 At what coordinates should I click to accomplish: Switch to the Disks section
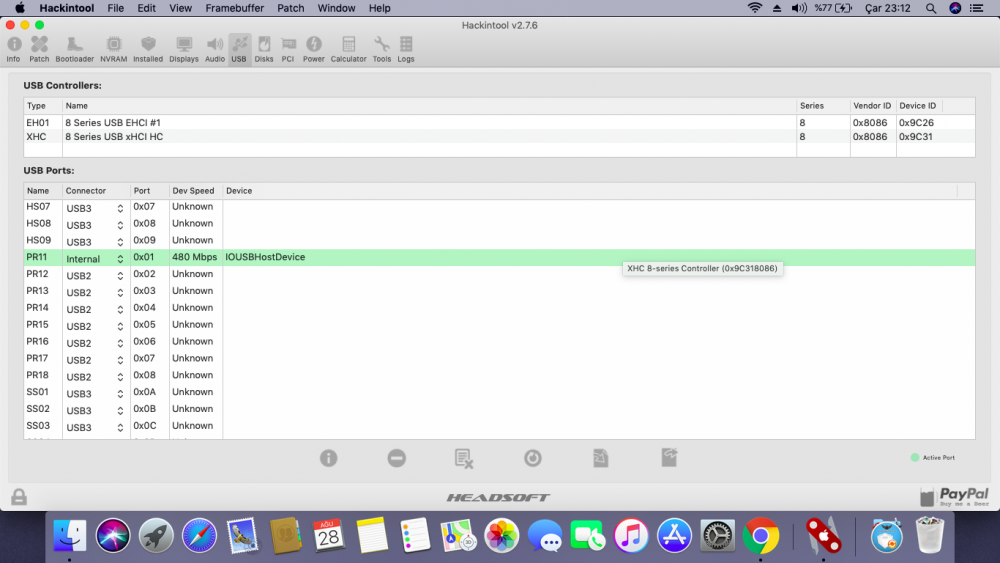pyautogui.click(x=264, y=48)
